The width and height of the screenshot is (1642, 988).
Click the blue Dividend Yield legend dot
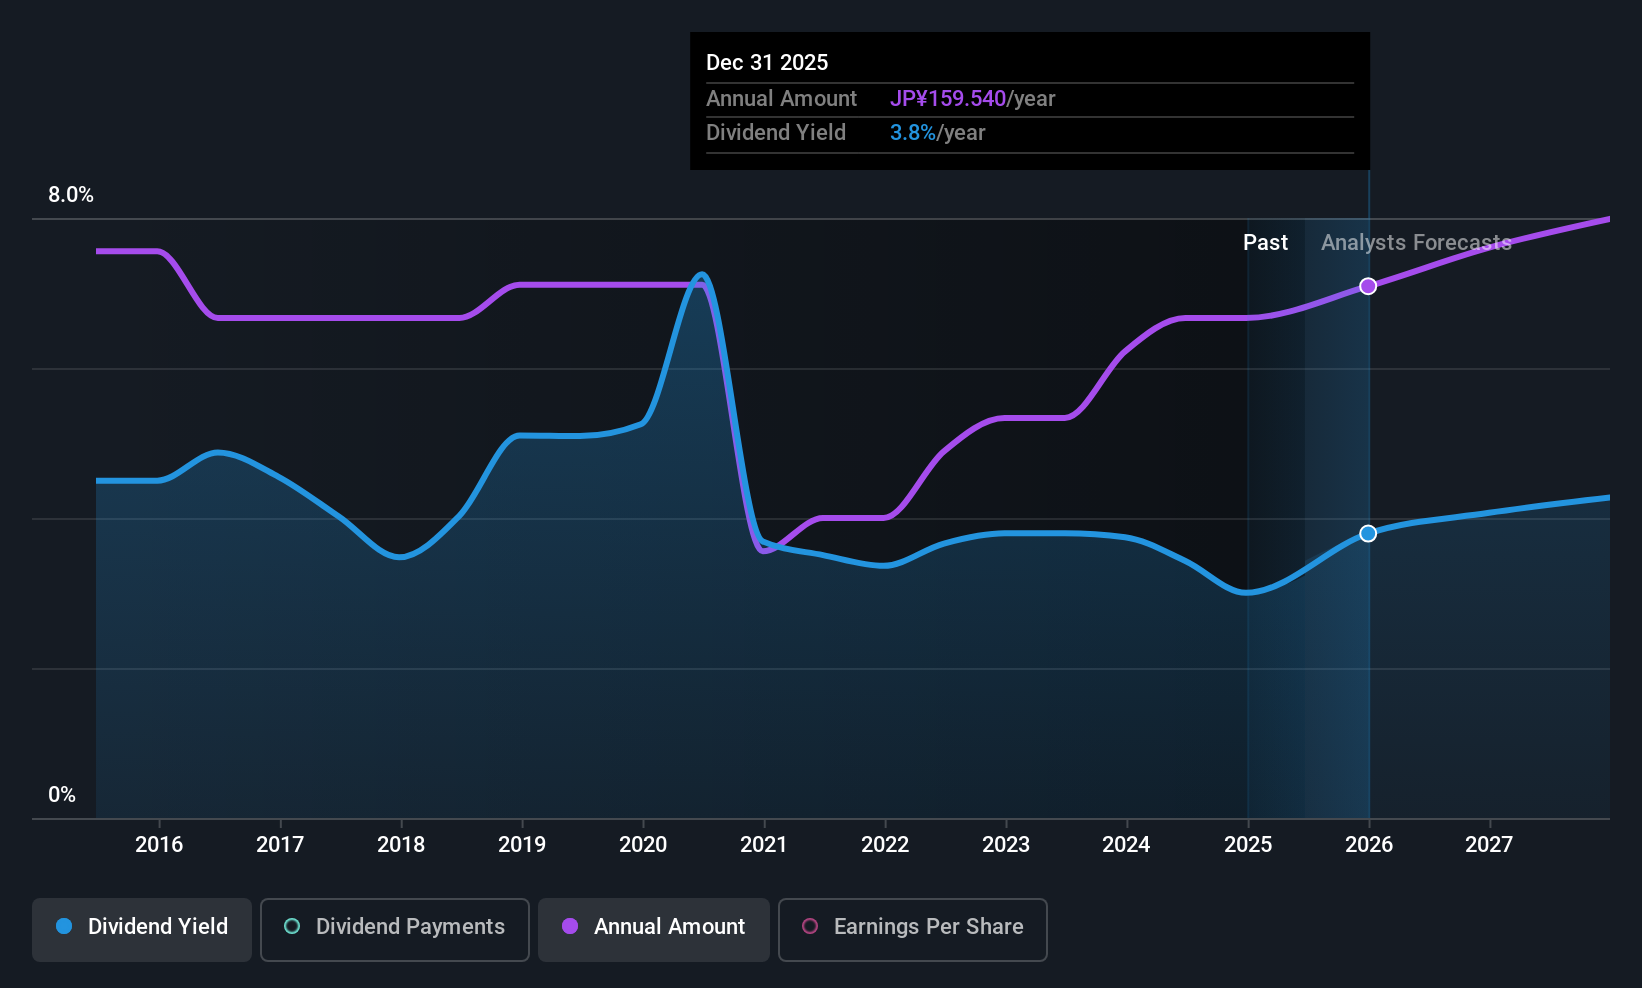(x=64, y=926)
